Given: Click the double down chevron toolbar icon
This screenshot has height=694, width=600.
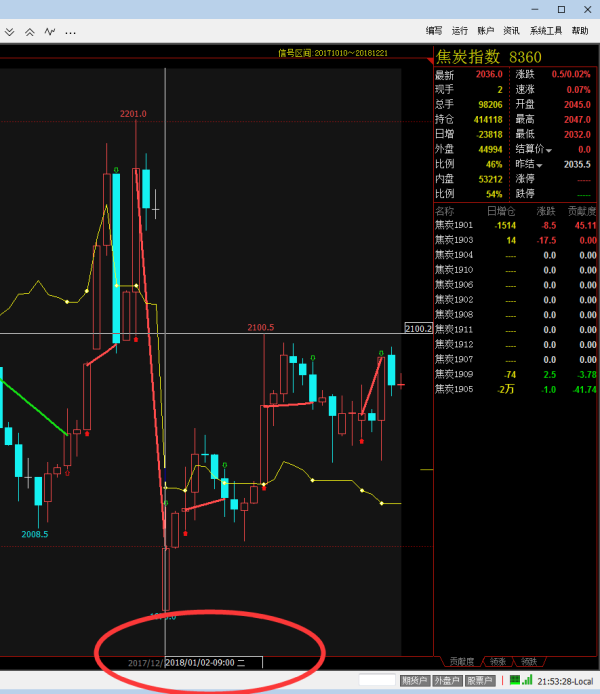Looking at the screenshot, I should tap(9, 32).
